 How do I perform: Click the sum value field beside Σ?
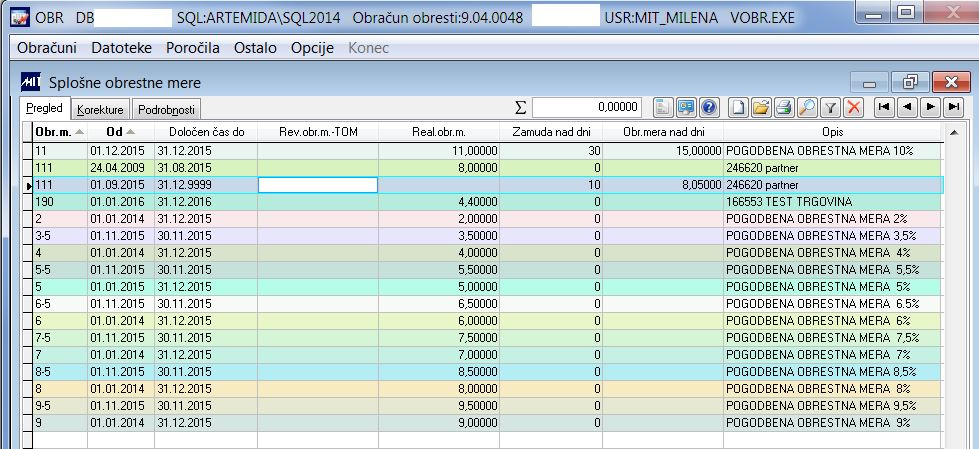tap(586, 107)
